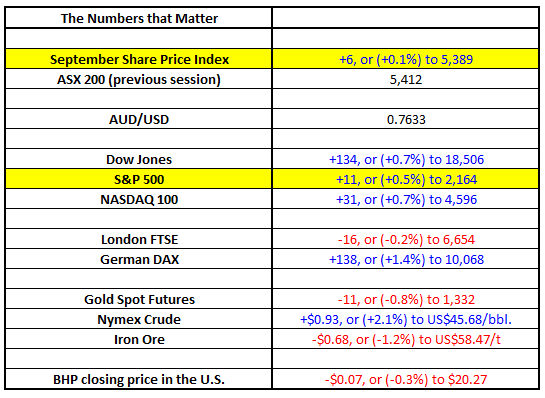Viewport: 545px width, 398px height.
Task: Select the +6 to 5,389 value cell
Action: point(406,59)
